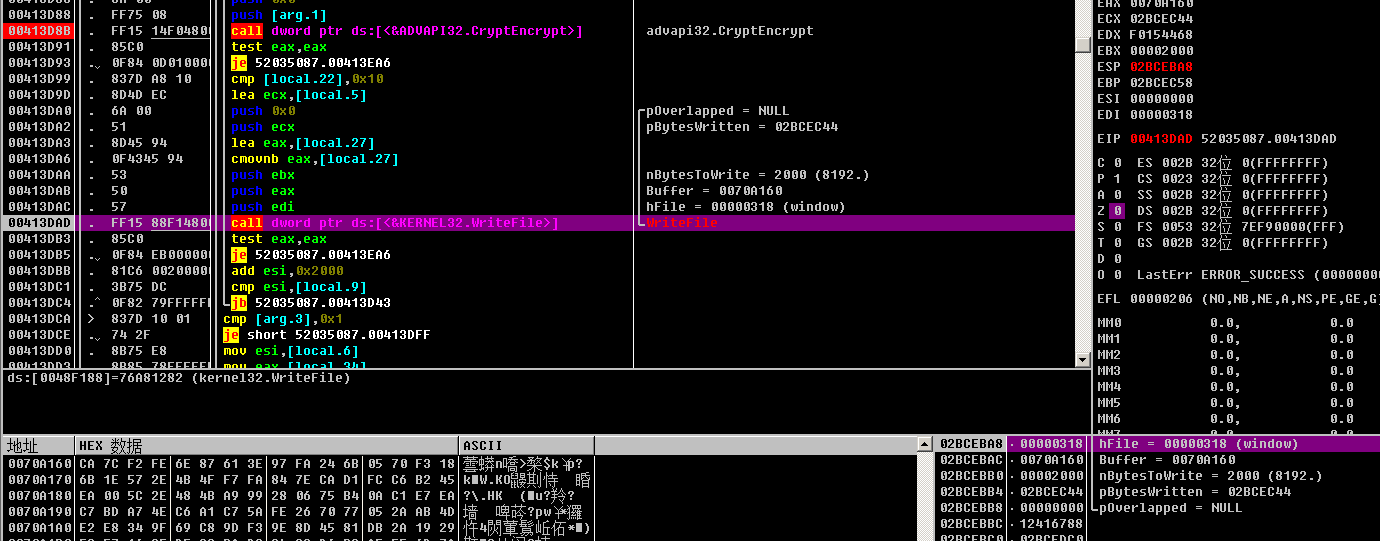This screenshot has height=541, width=1380.
Task: Select dump row at address 0070A160
Action: tap(39, 464)
